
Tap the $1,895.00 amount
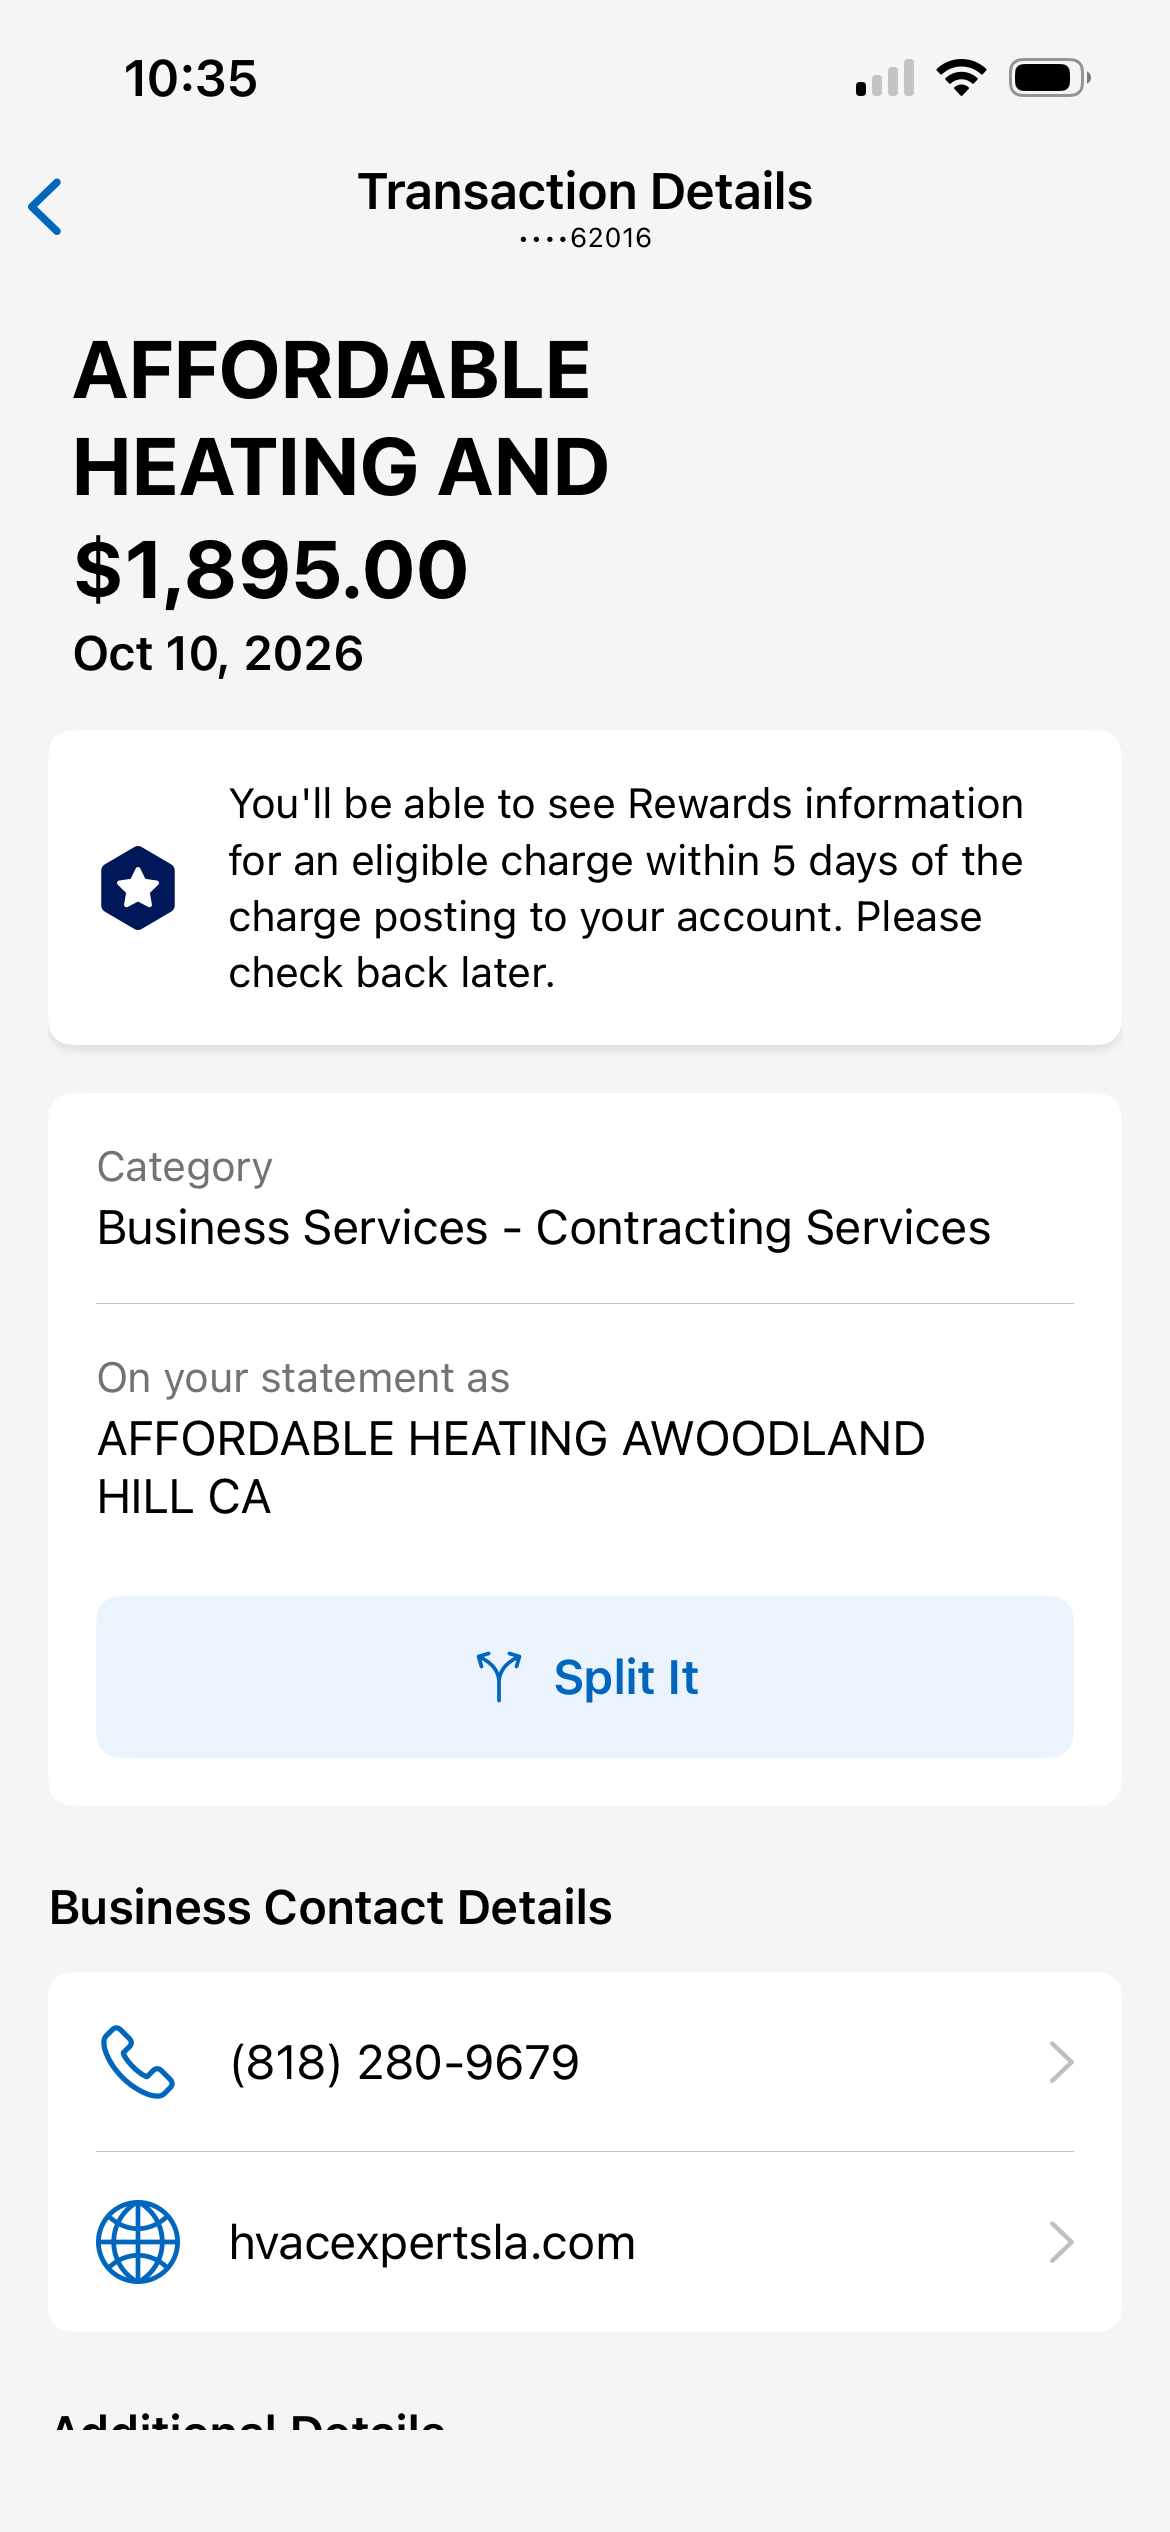(x=271, y=570)
